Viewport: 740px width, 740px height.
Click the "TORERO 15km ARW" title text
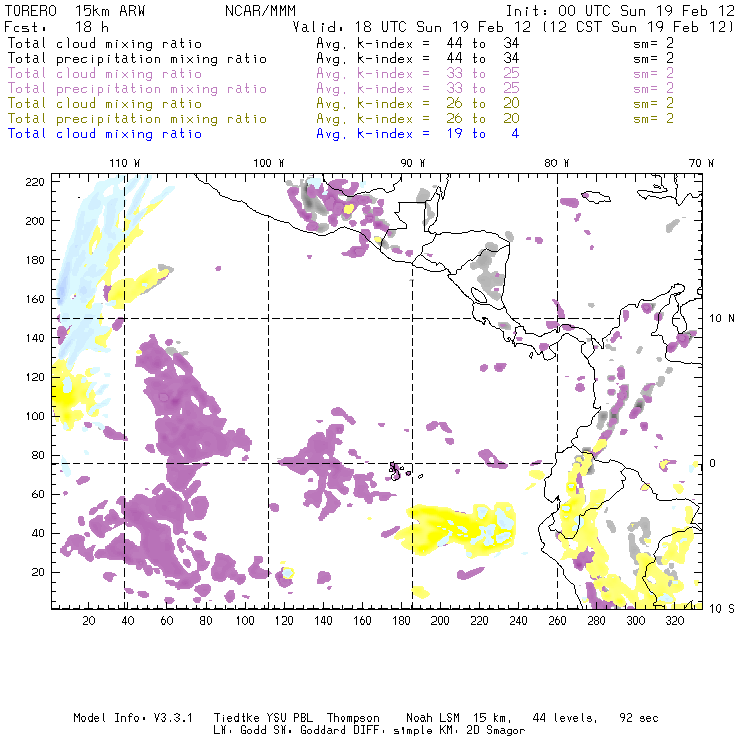click(x=75, y=11)
